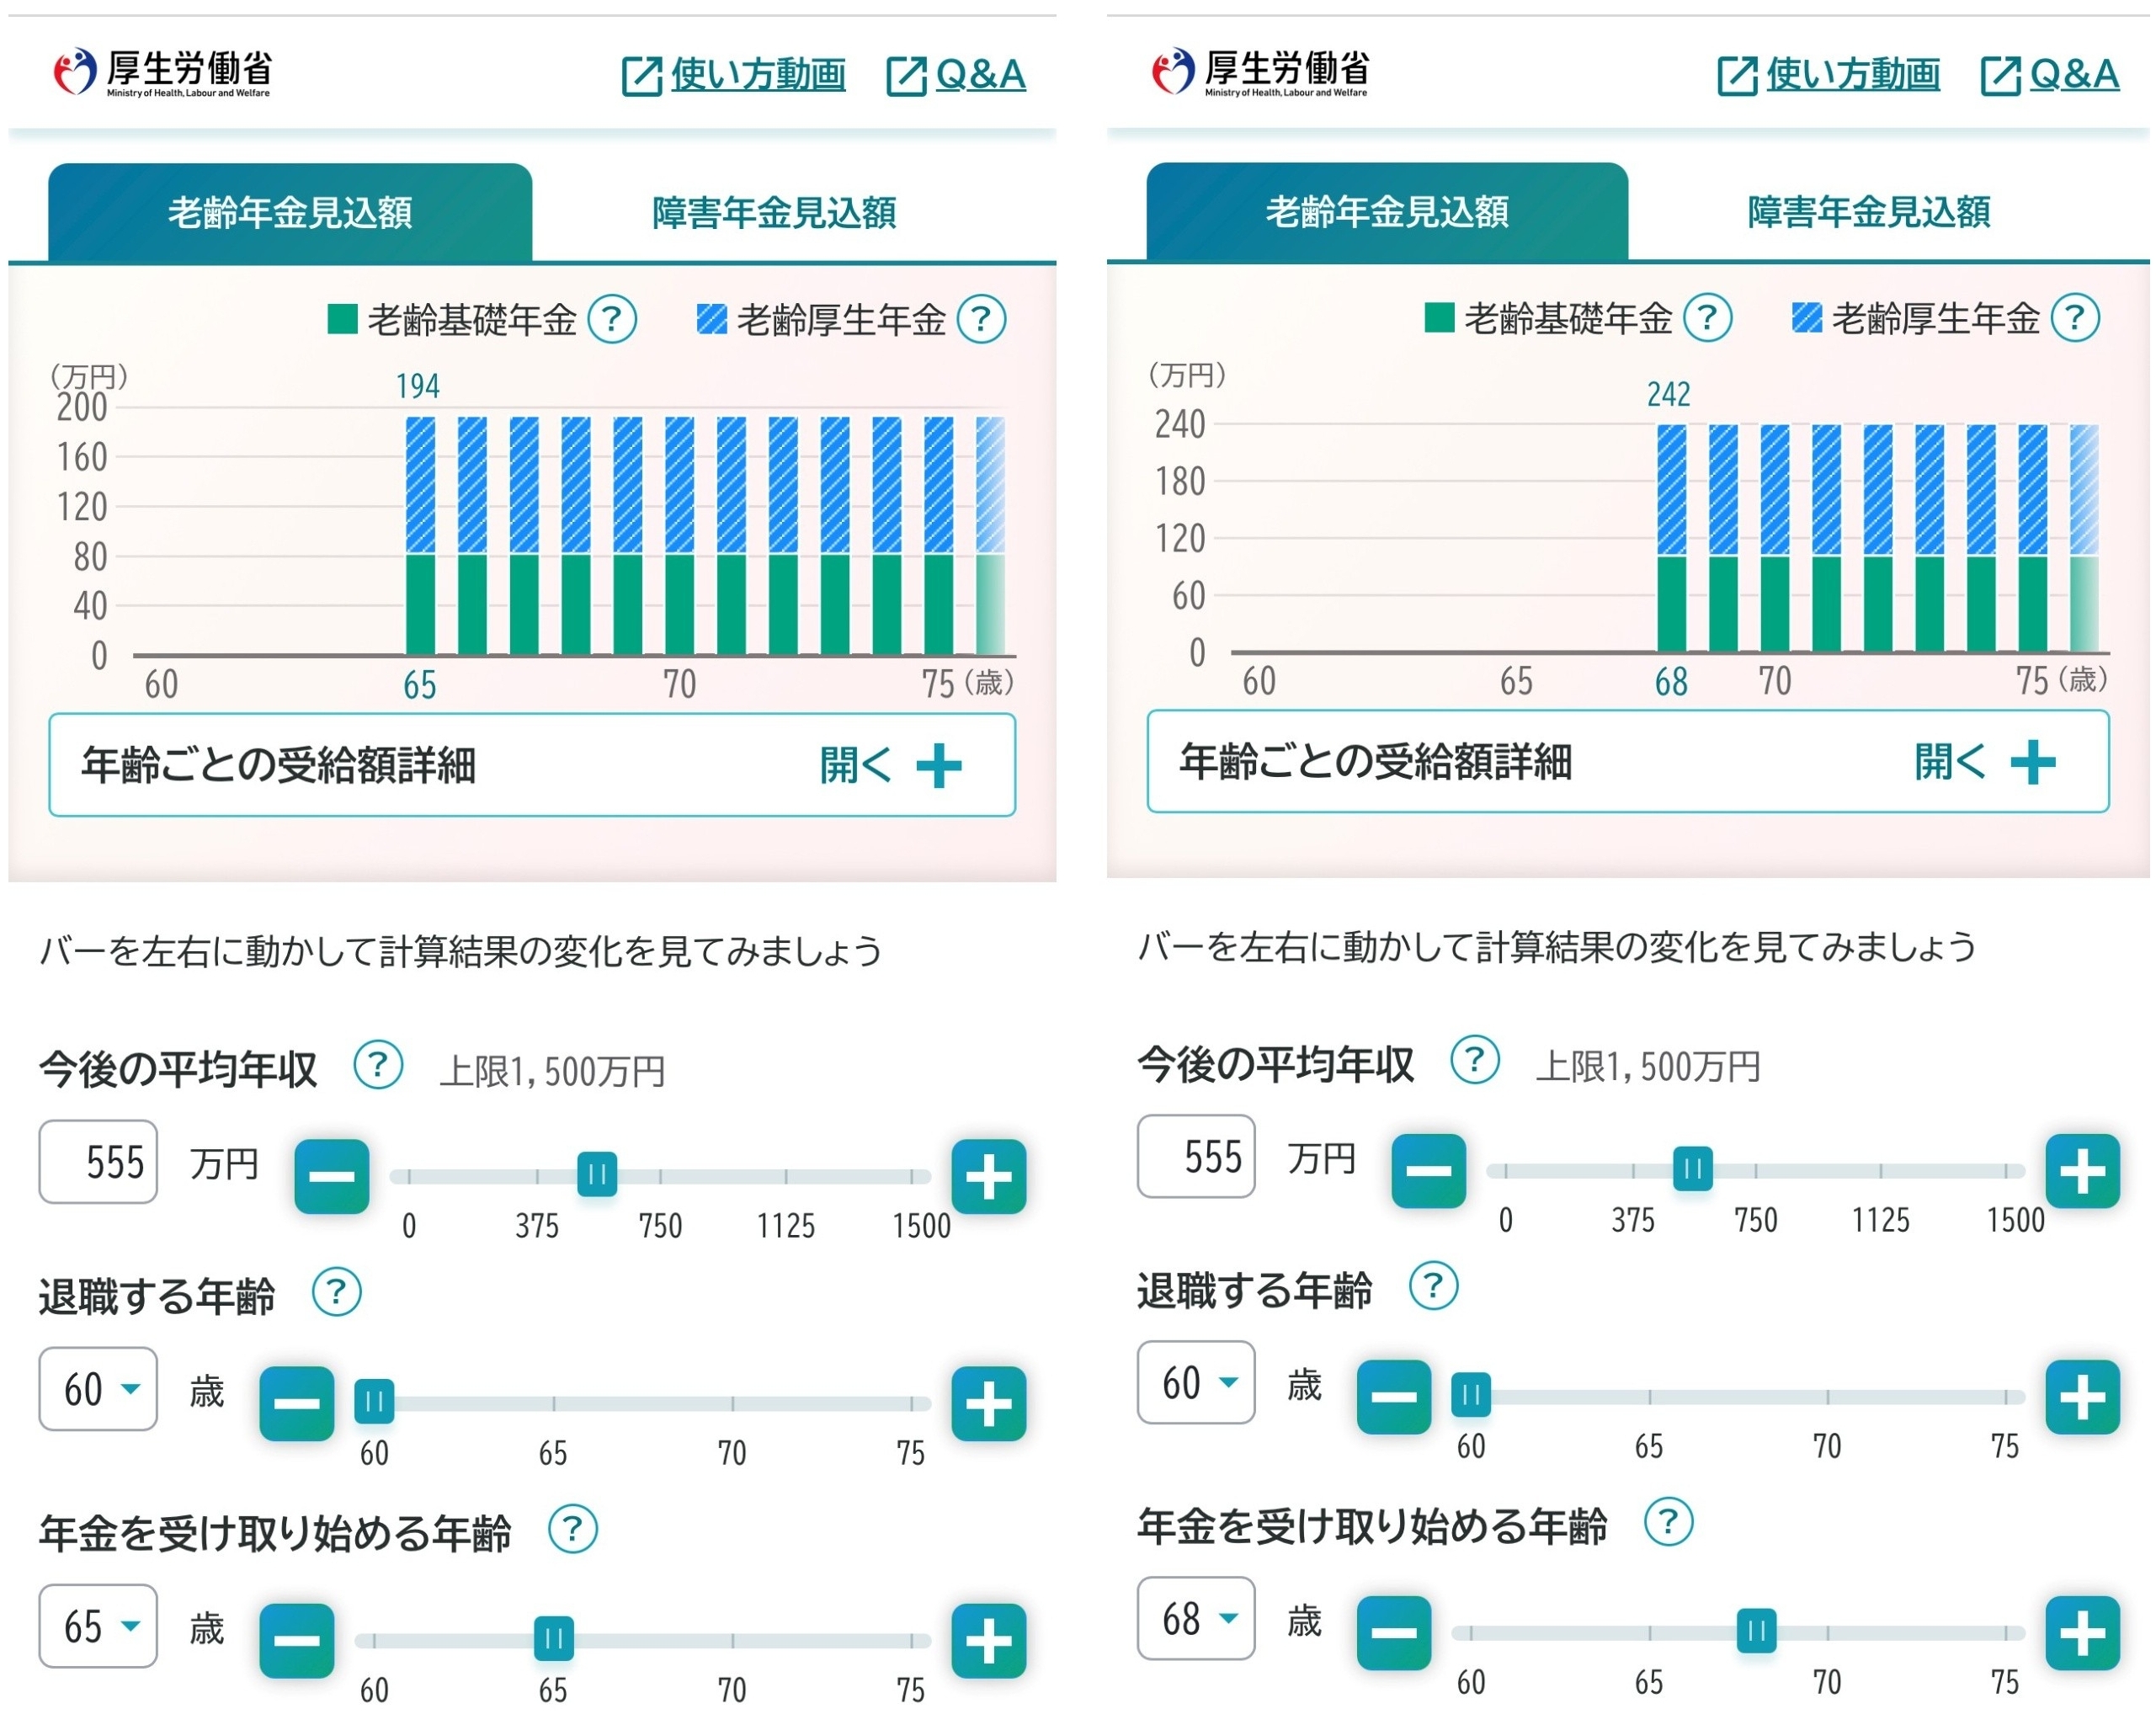The image size is (2156, 1730).
Task: Select 老齢年金見込額 tab in right panel
Action: (1387, 211)
